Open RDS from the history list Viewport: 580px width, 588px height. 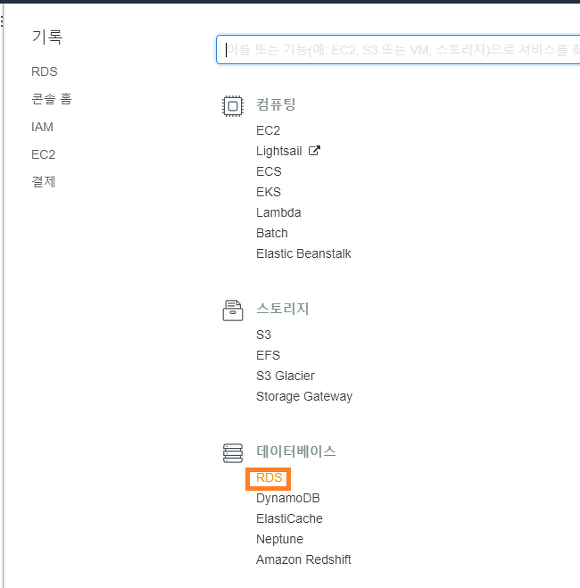click(44, 71)
